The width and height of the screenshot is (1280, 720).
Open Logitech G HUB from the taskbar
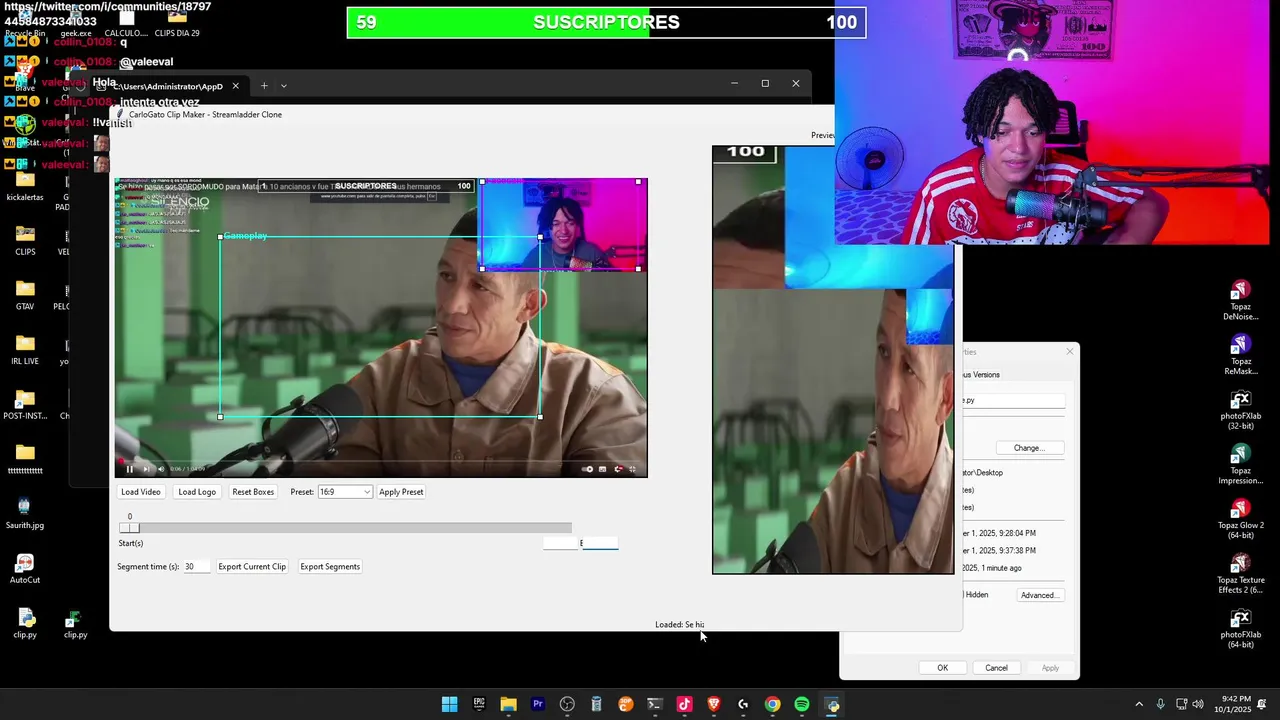[743, 704]
